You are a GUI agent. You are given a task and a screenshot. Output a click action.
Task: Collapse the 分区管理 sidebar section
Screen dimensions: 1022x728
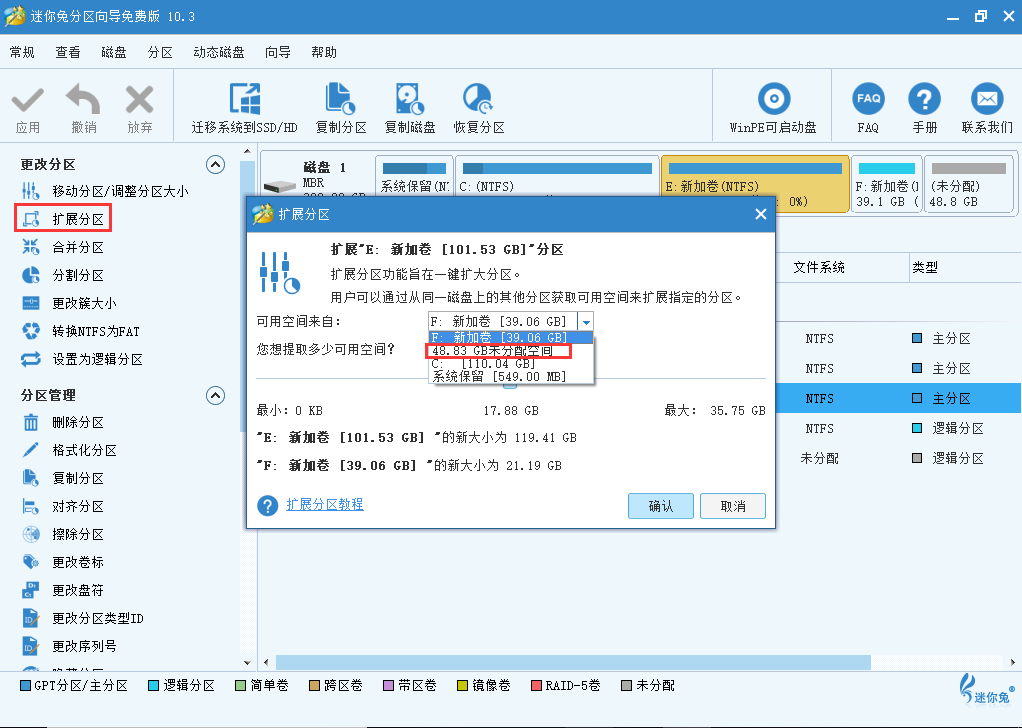click(215, 395)
